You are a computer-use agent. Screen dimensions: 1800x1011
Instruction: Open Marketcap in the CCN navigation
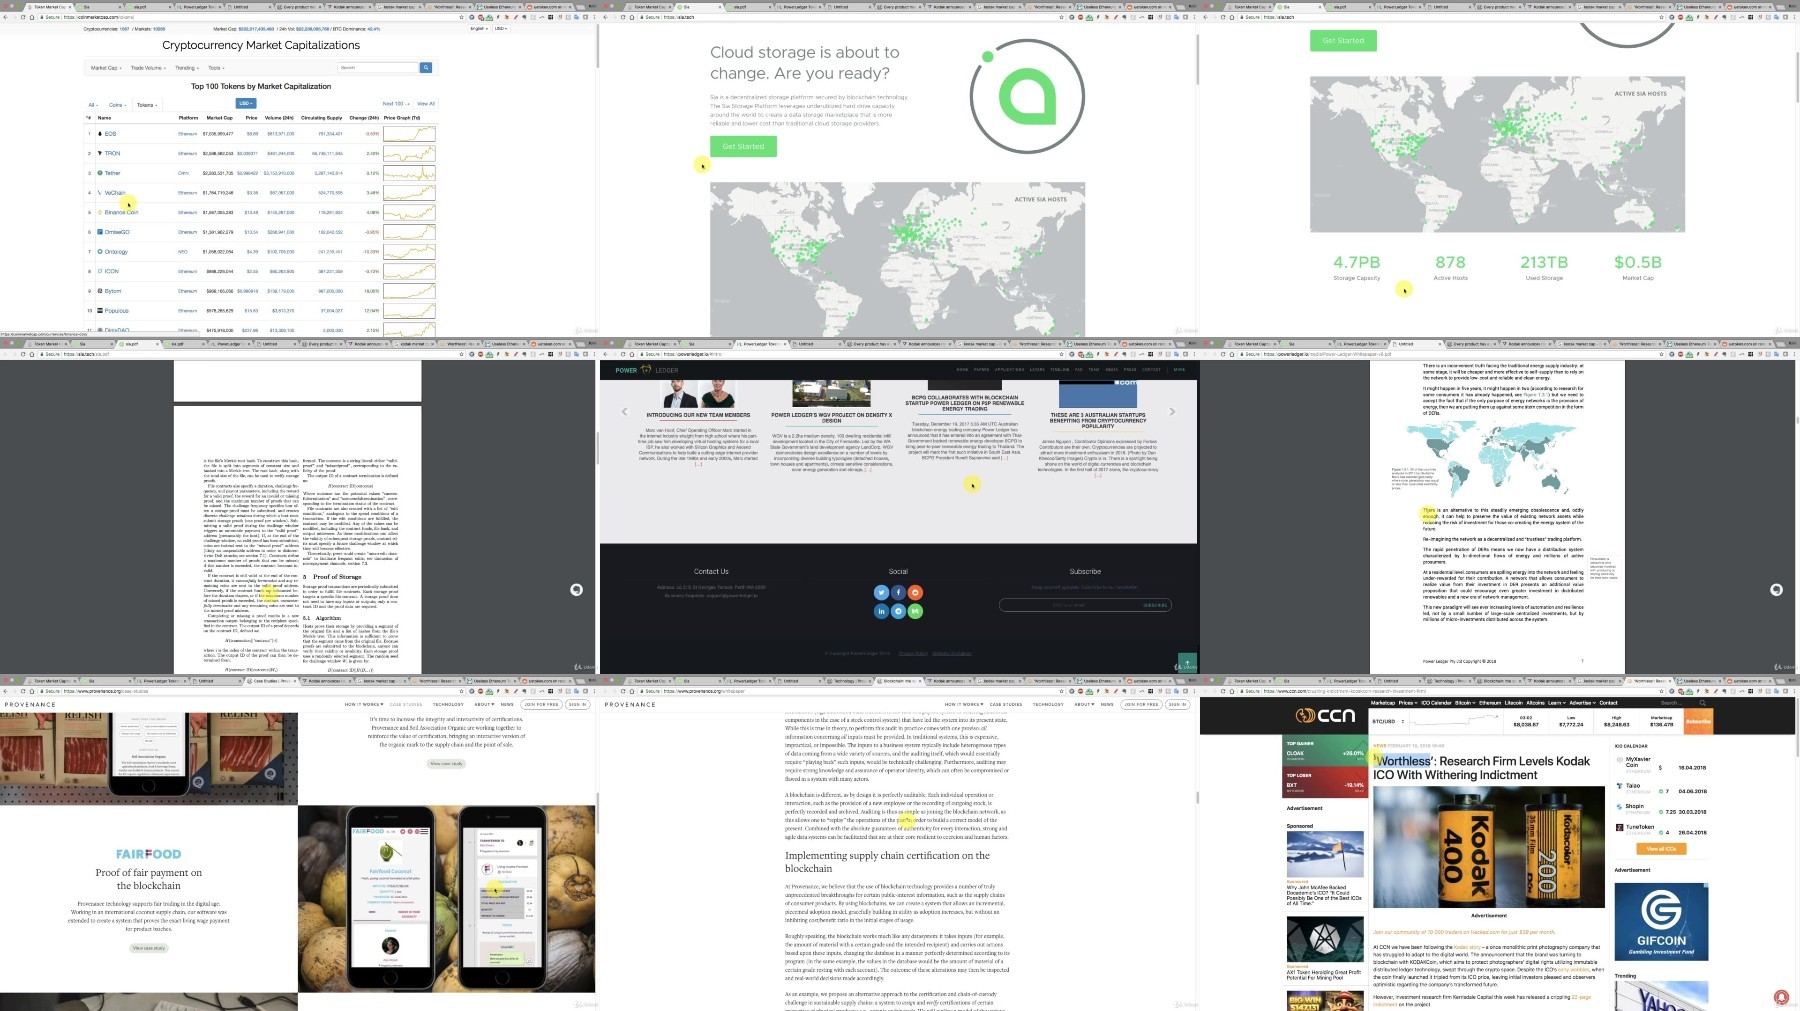(x=1383, y=703)
